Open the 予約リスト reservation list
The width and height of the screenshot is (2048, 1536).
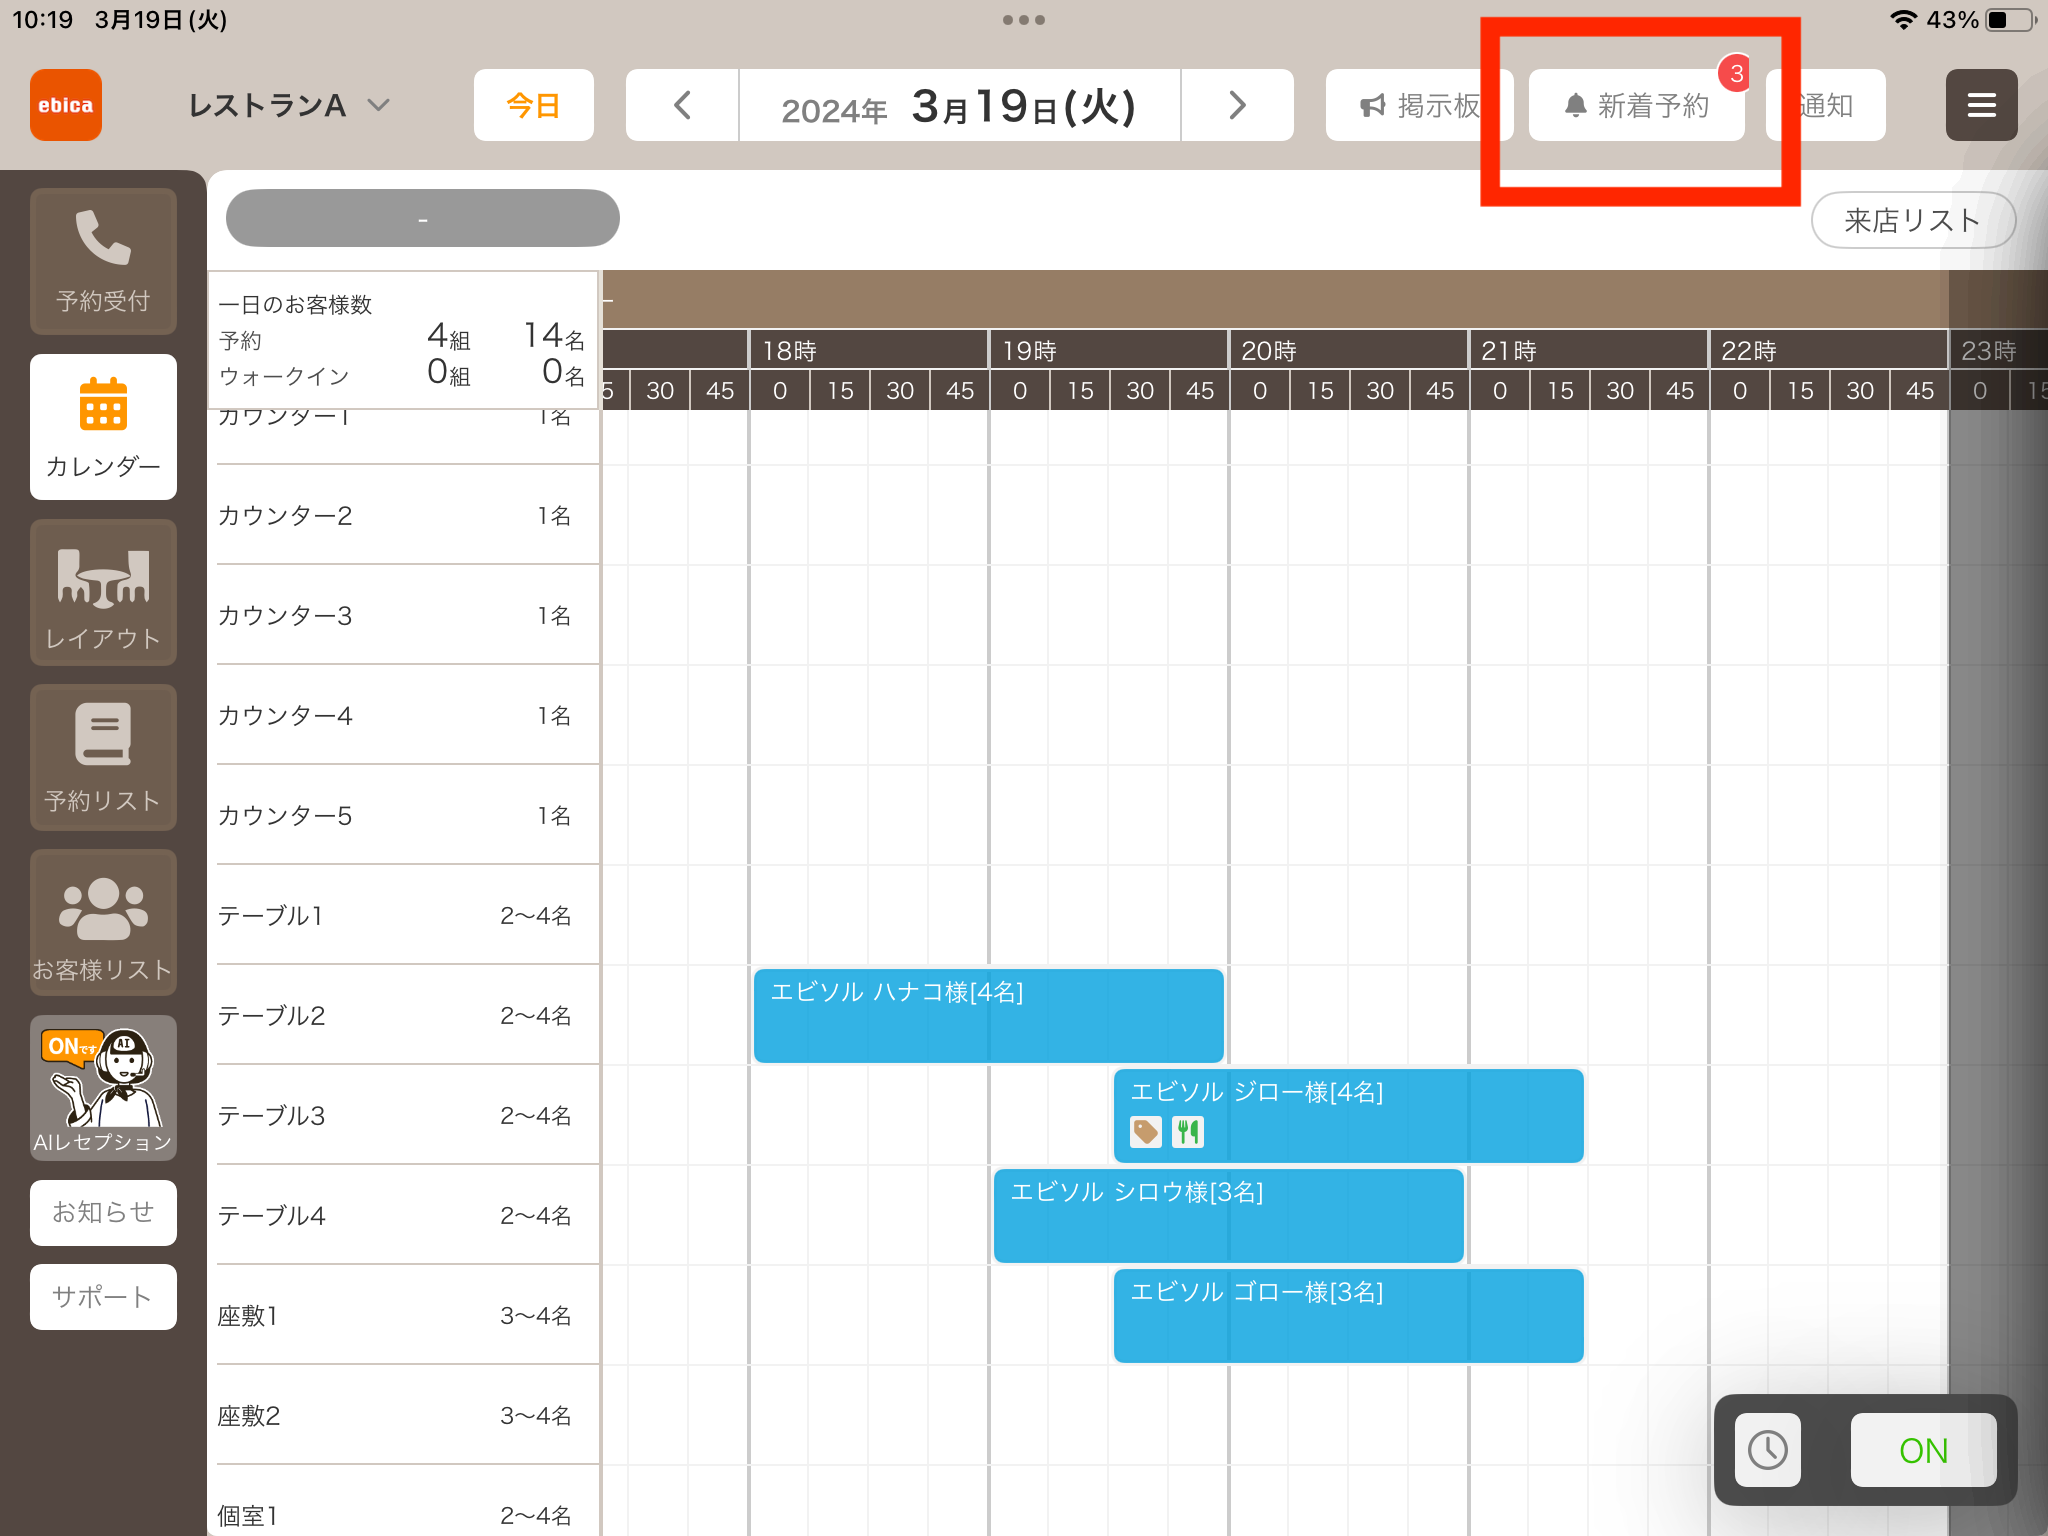(x=103, y=758)
